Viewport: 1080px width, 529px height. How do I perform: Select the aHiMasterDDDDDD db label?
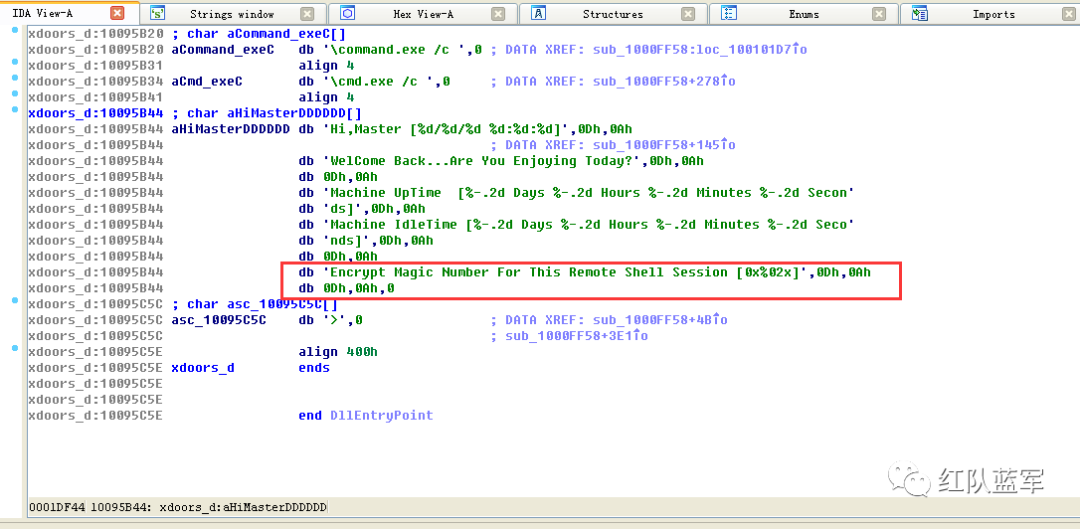(231, 129)
